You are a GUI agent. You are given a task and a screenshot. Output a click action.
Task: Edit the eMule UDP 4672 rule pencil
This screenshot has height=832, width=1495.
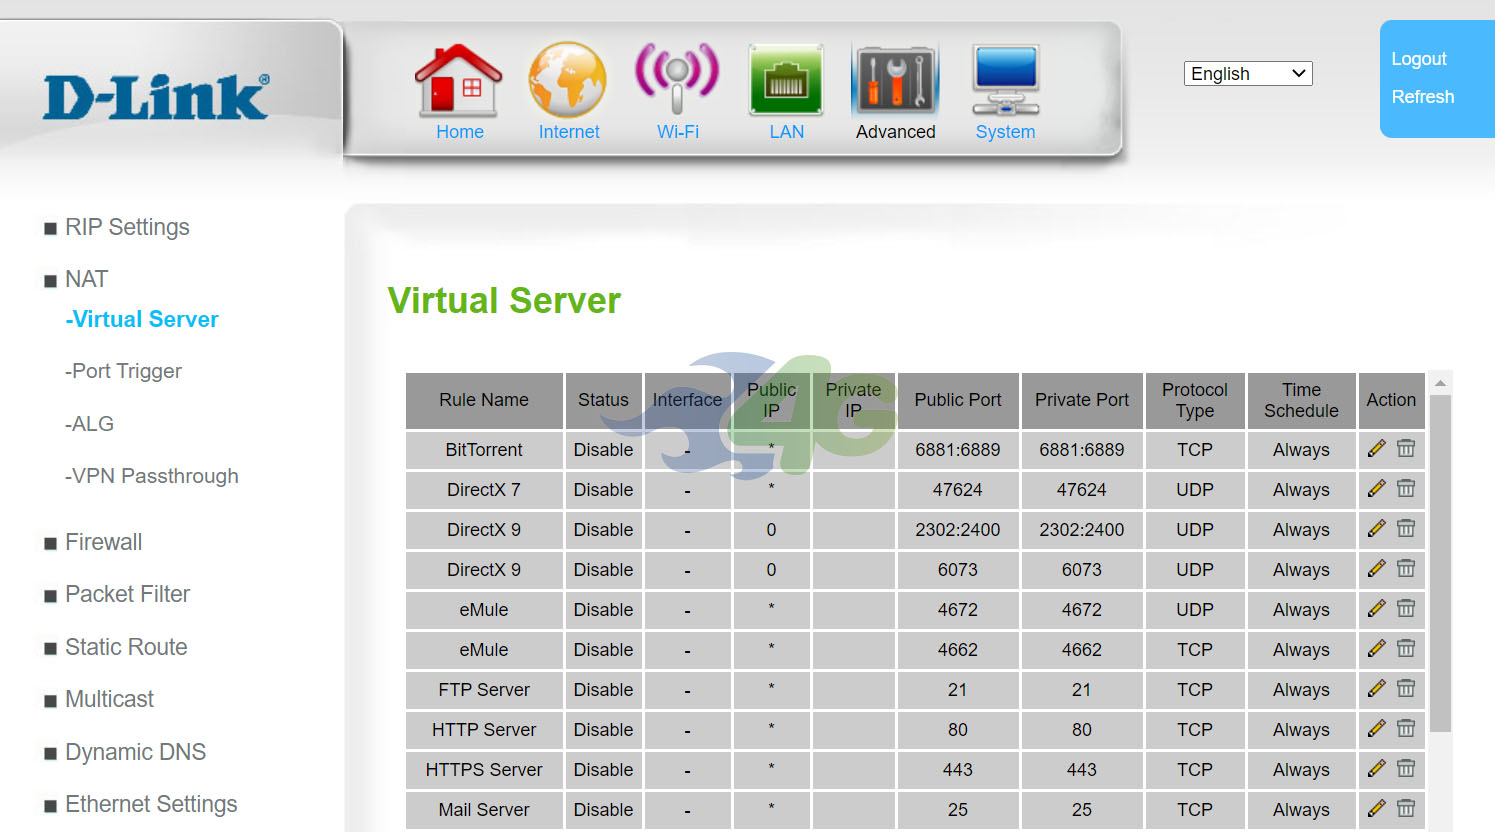click(x=1377, y=608)
